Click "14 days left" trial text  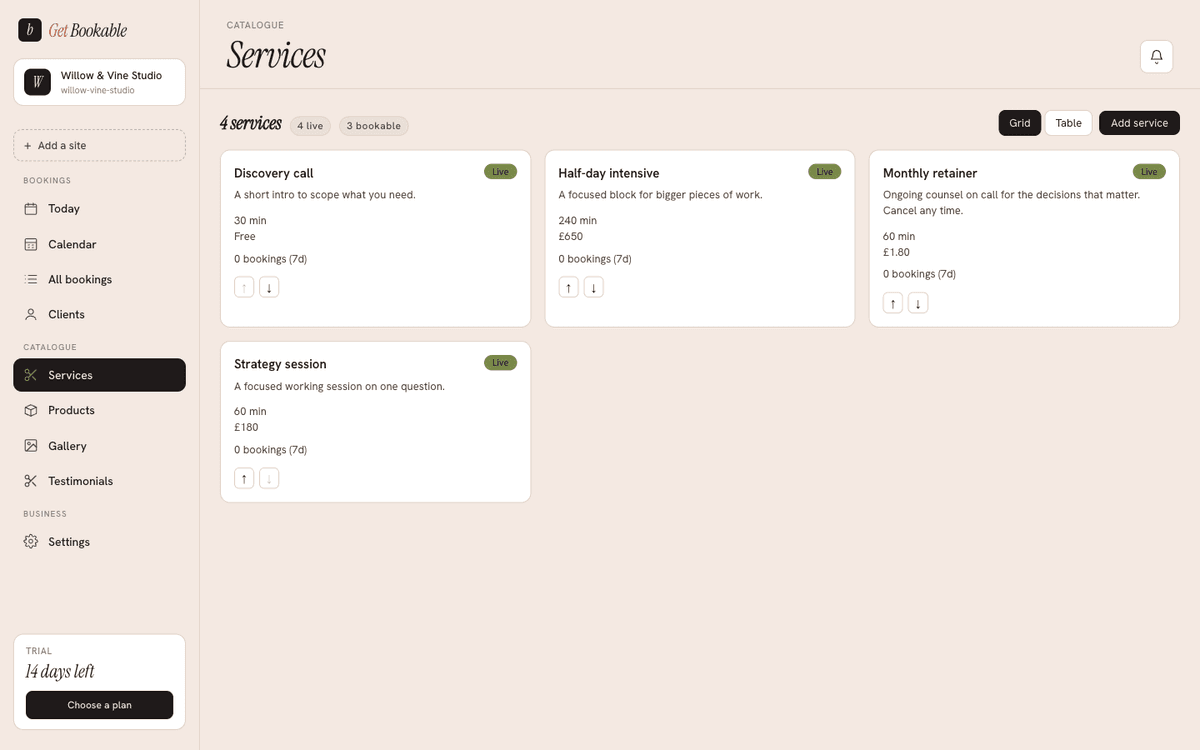coord(60,671)
